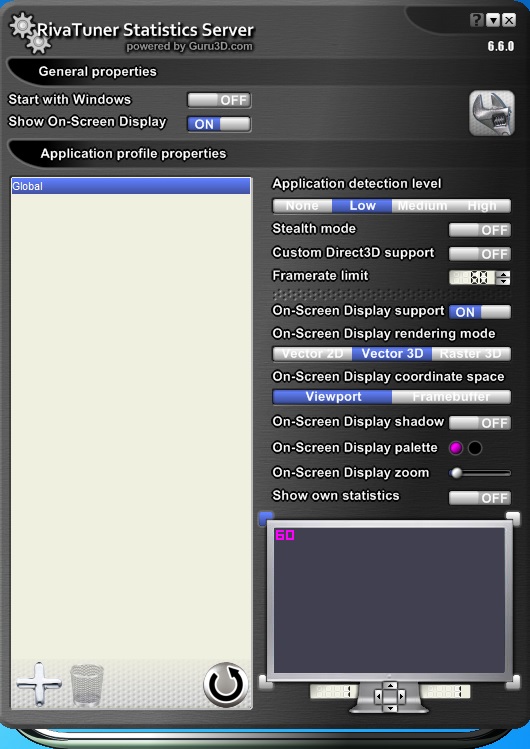Viewport: 530px width, 749px height.
Task: Close the RivaTuner window
Action: tap(509, 20)
